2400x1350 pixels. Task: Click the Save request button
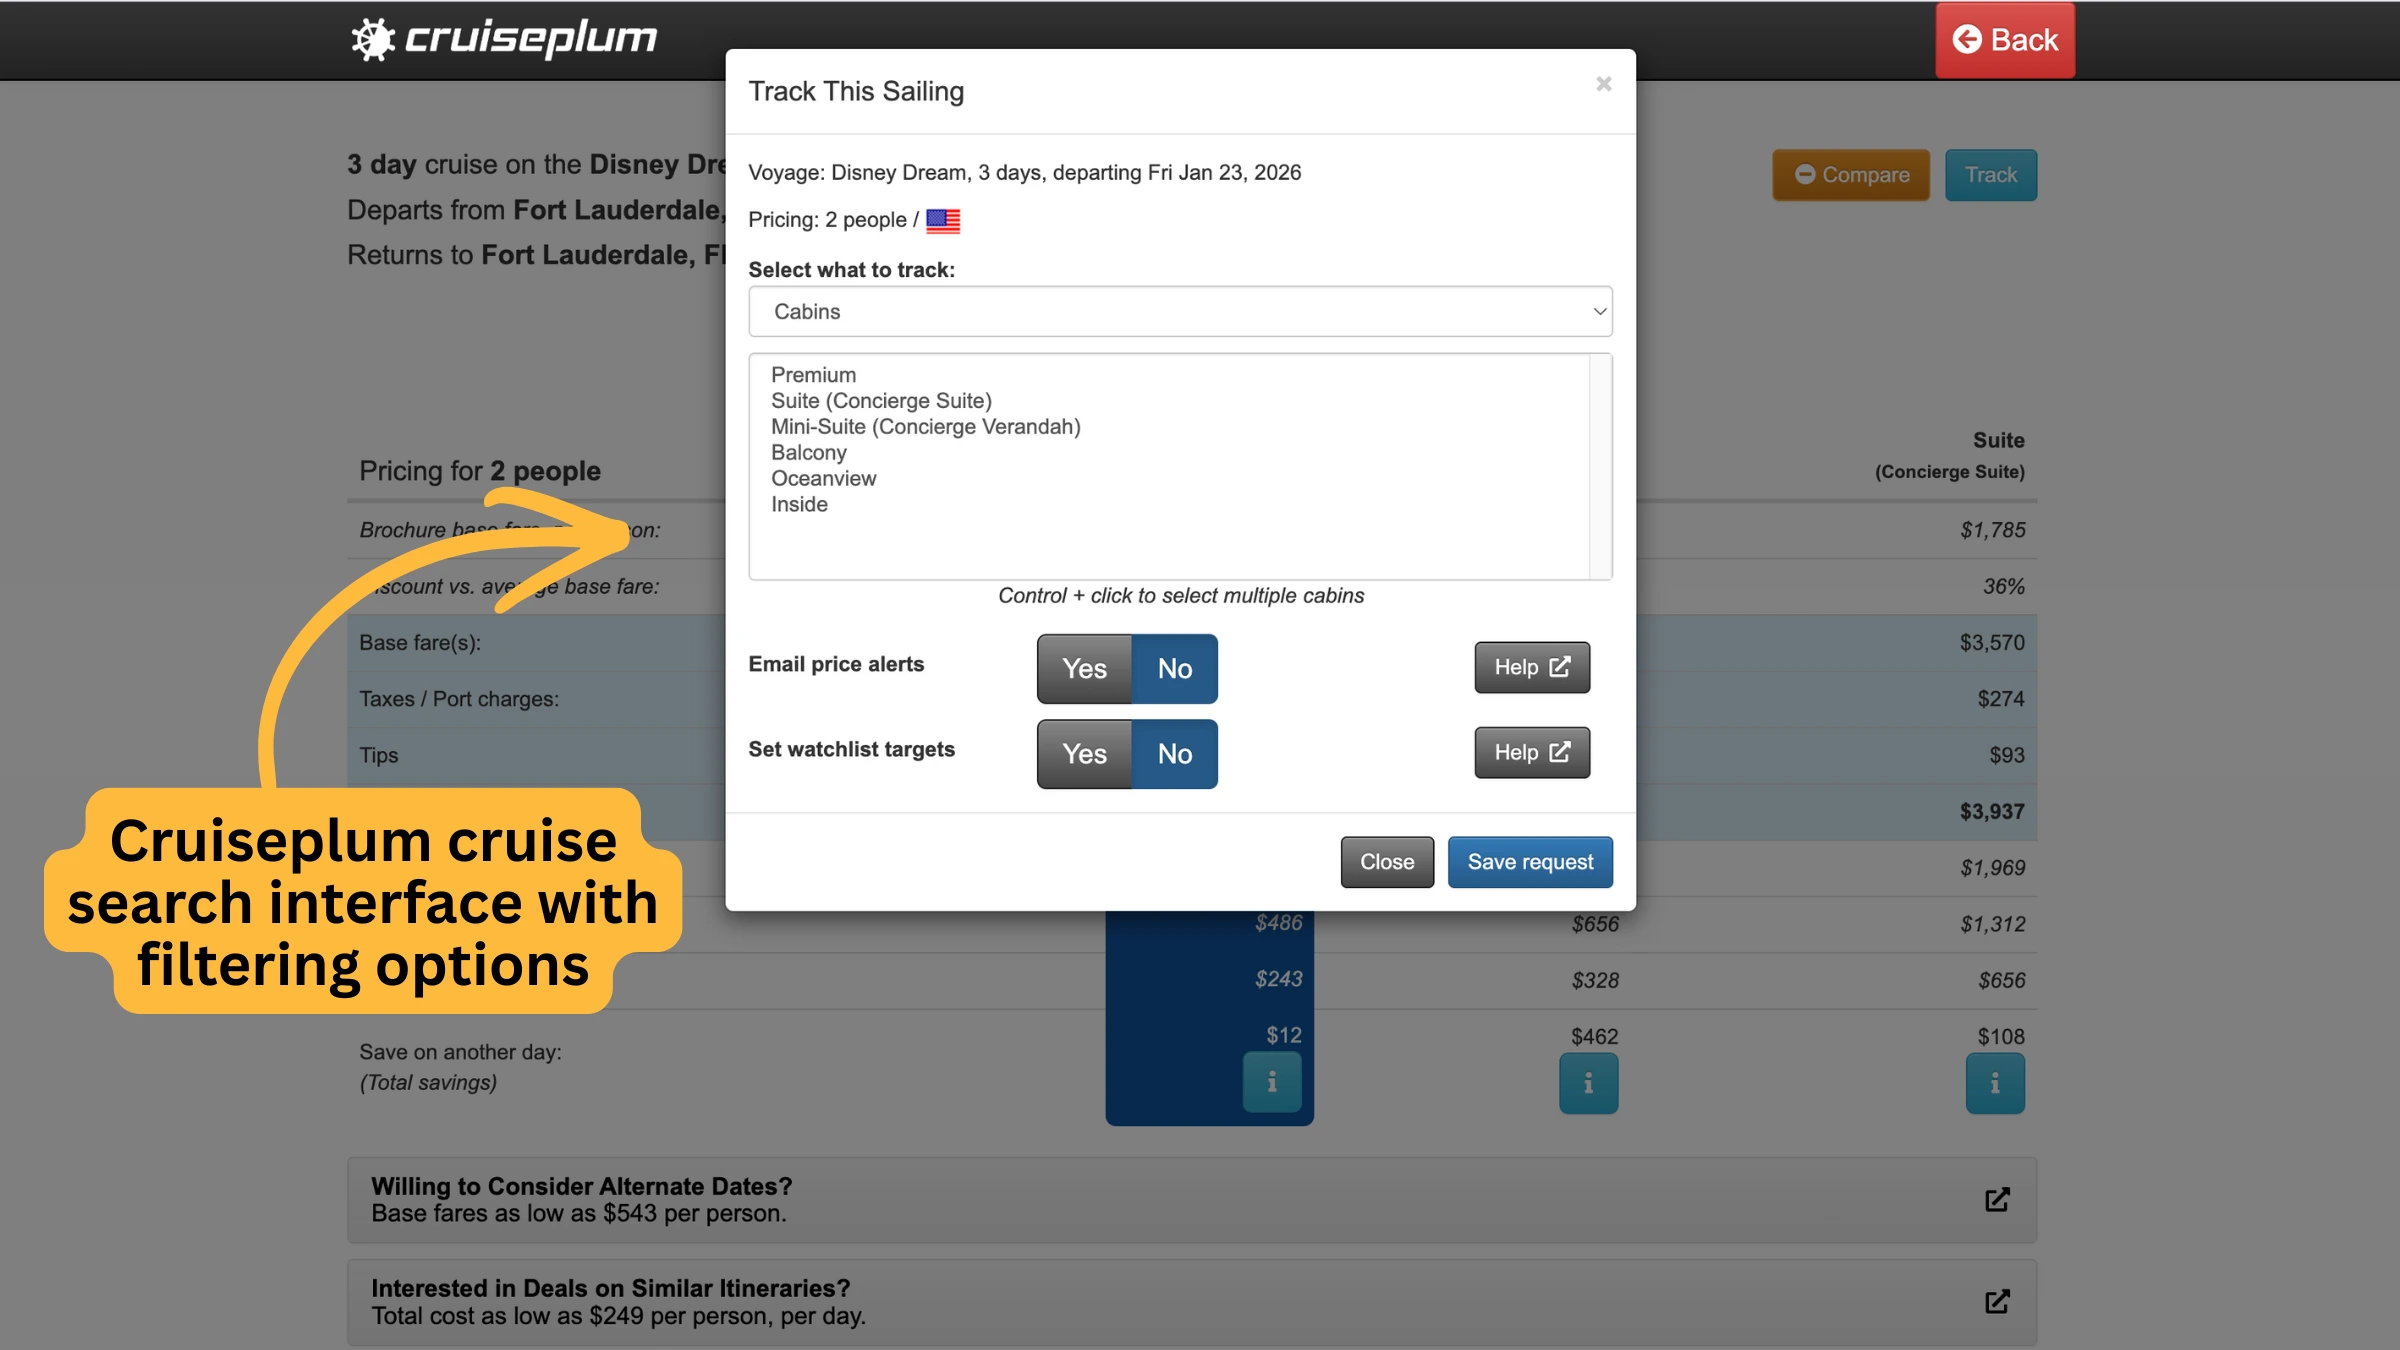coord(1529,862)
